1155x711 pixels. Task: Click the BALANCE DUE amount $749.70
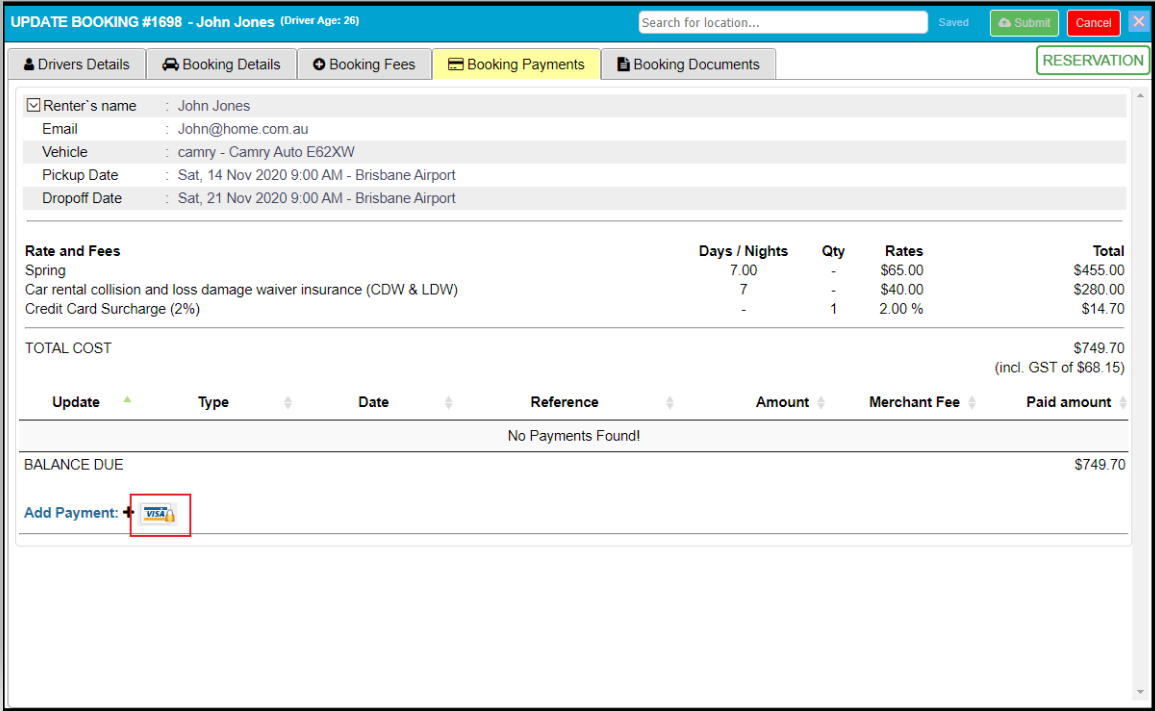1099,465
